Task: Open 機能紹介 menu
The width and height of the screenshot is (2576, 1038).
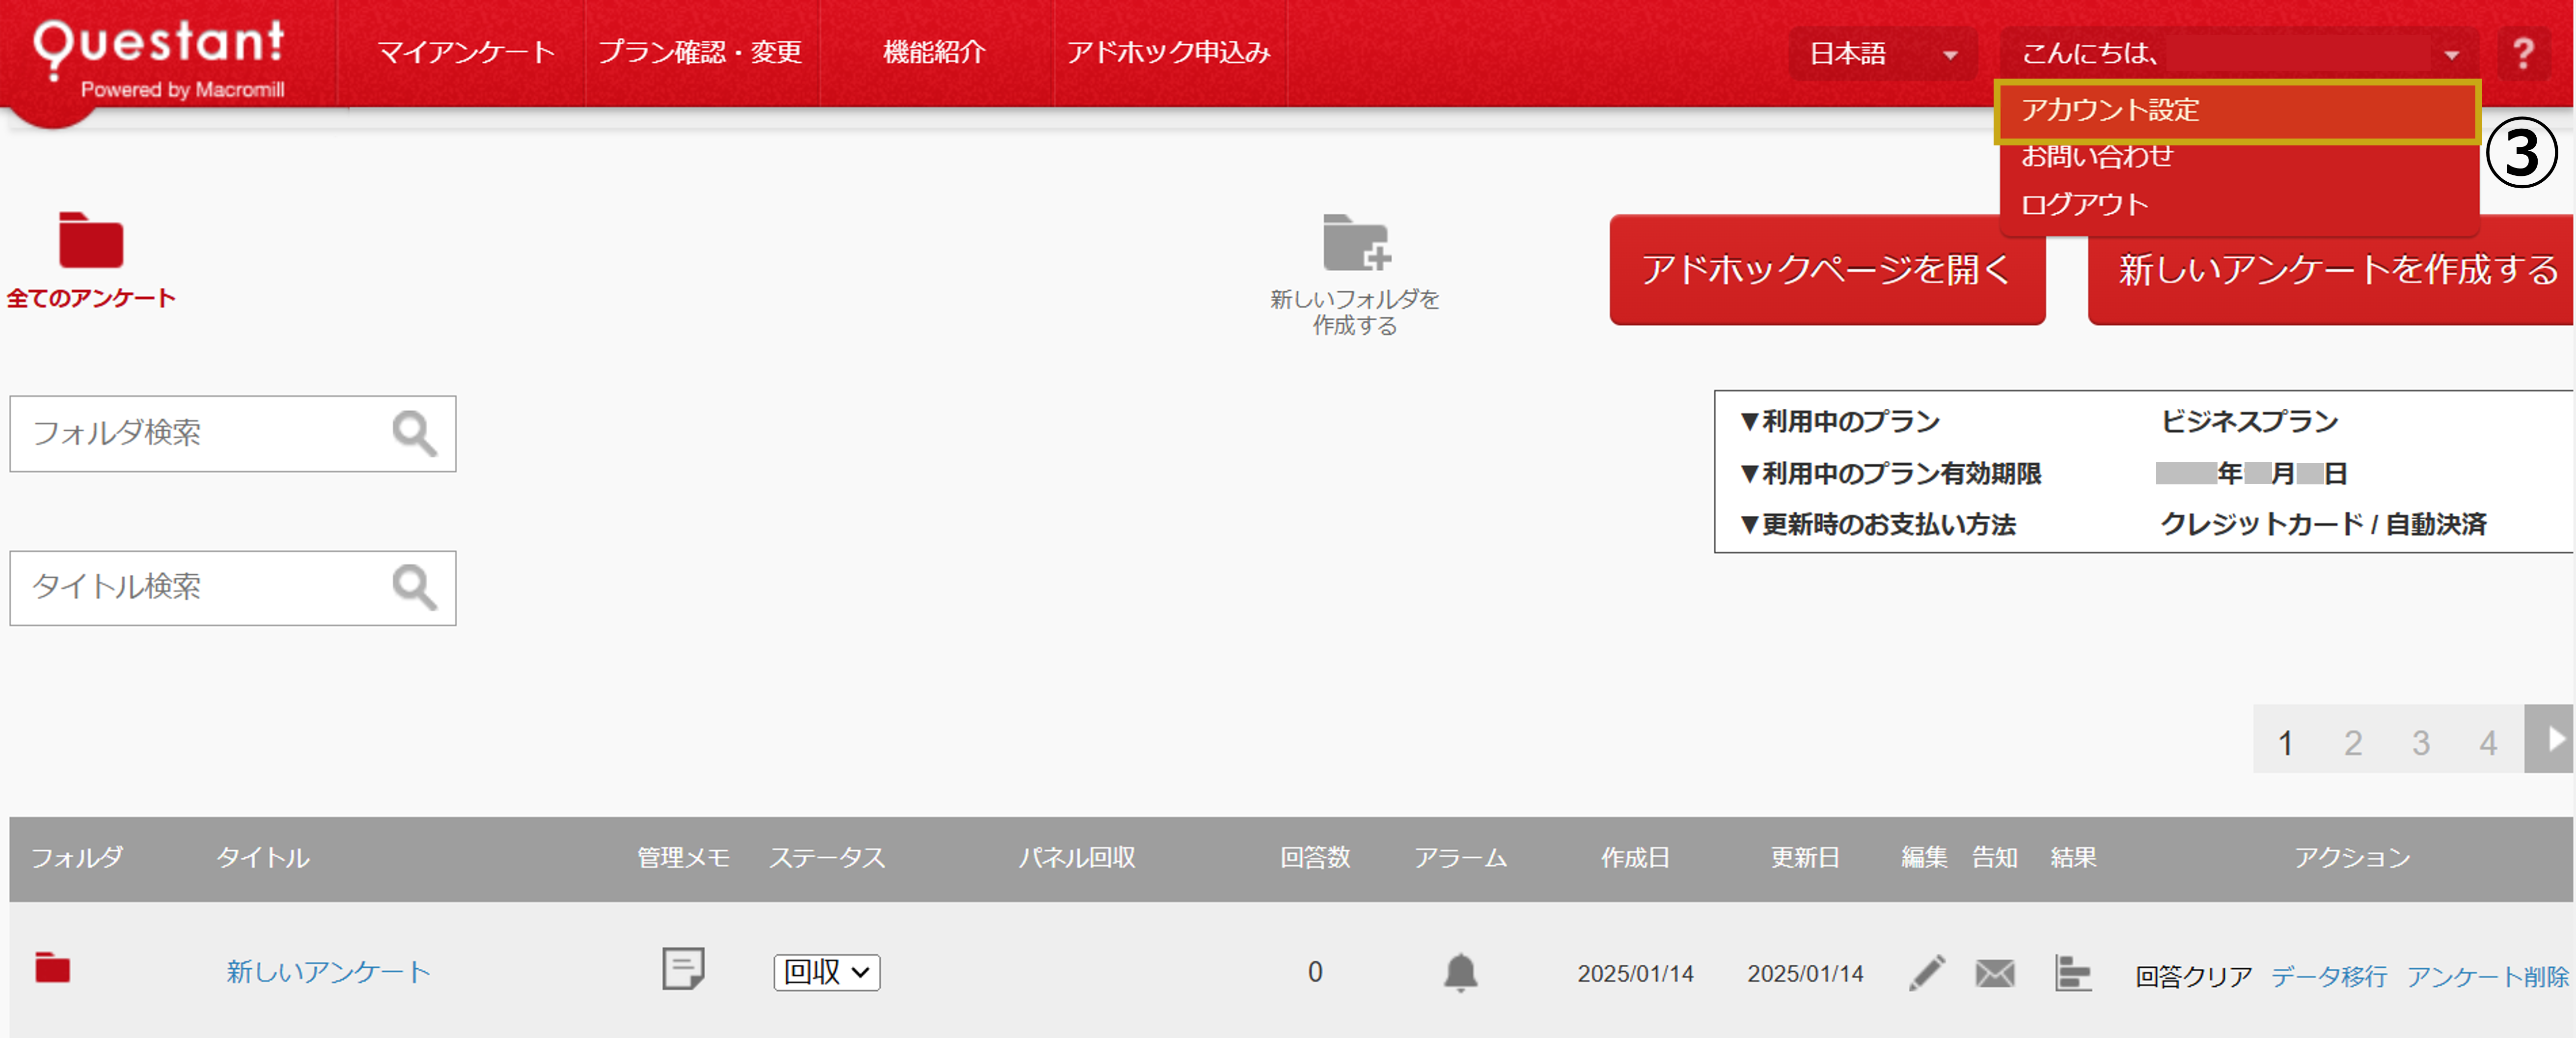Action: click(935, 52)
